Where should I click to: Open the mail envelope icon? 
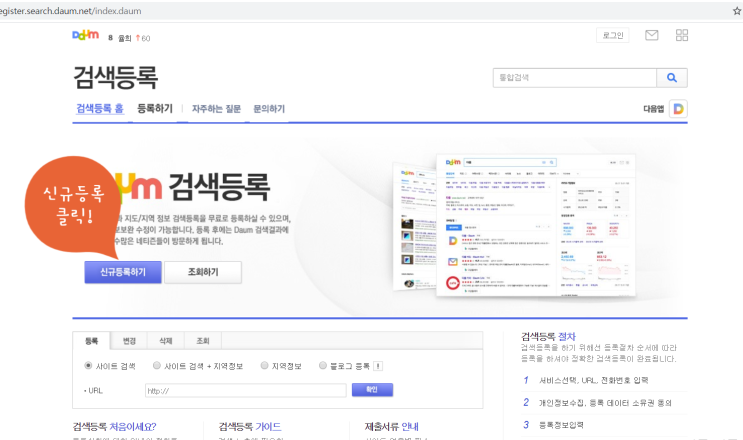pos(652,35)
